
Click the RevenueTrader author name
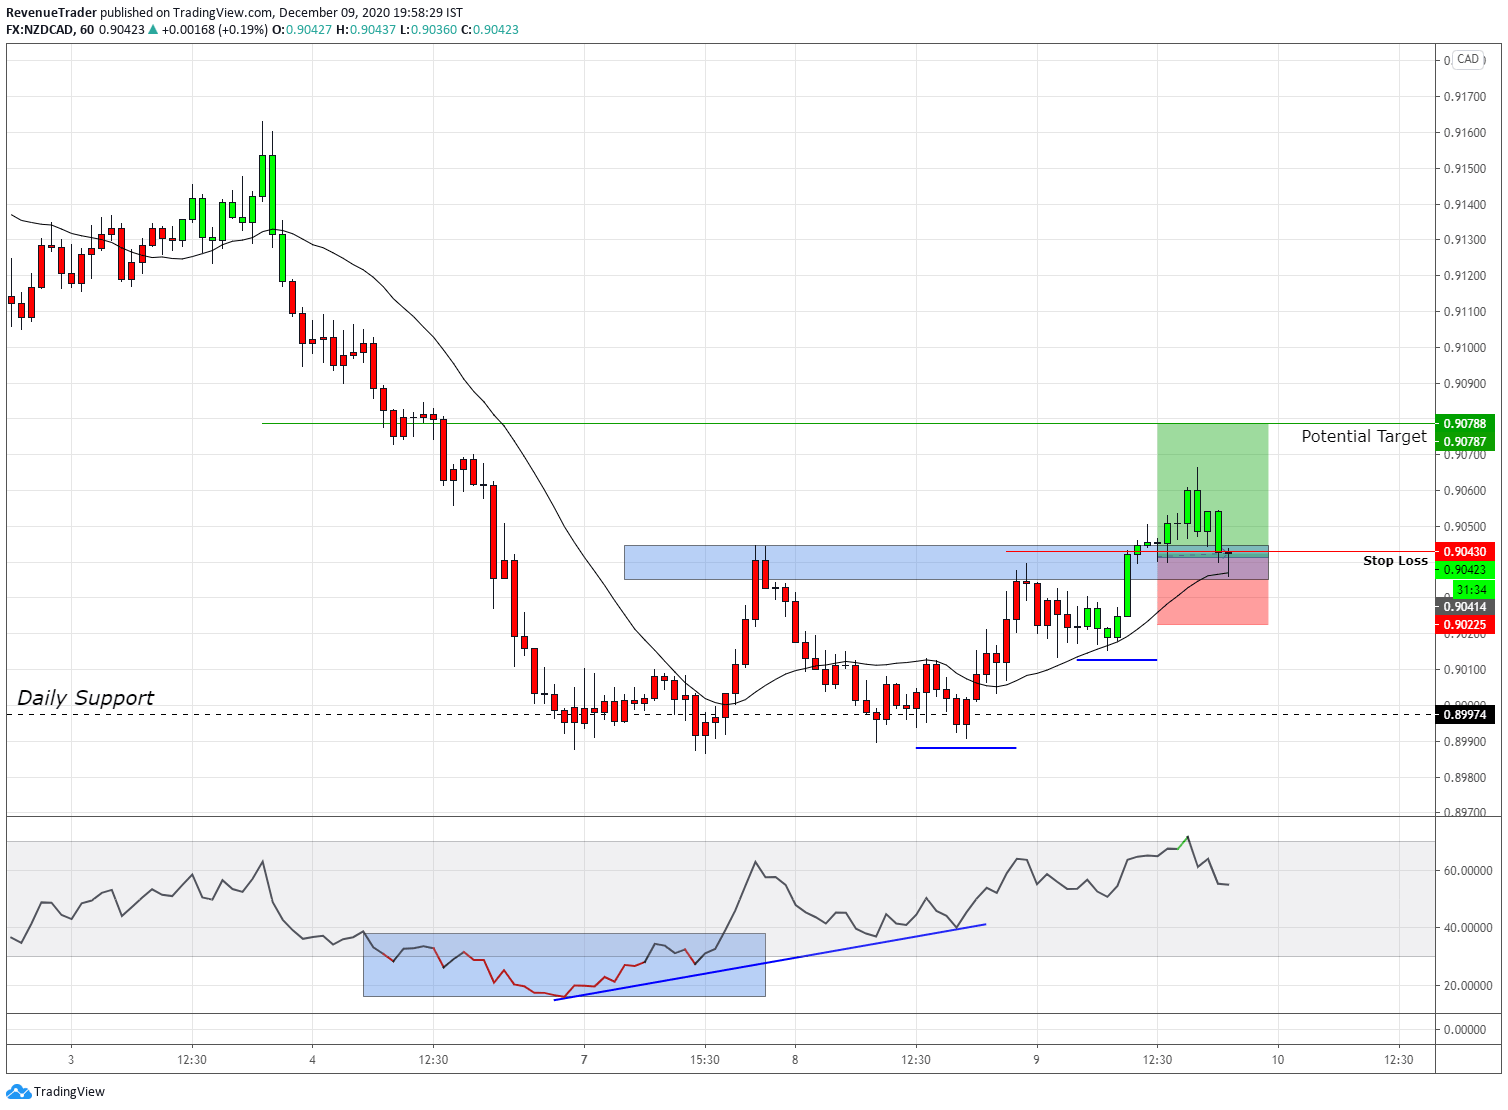52,13
